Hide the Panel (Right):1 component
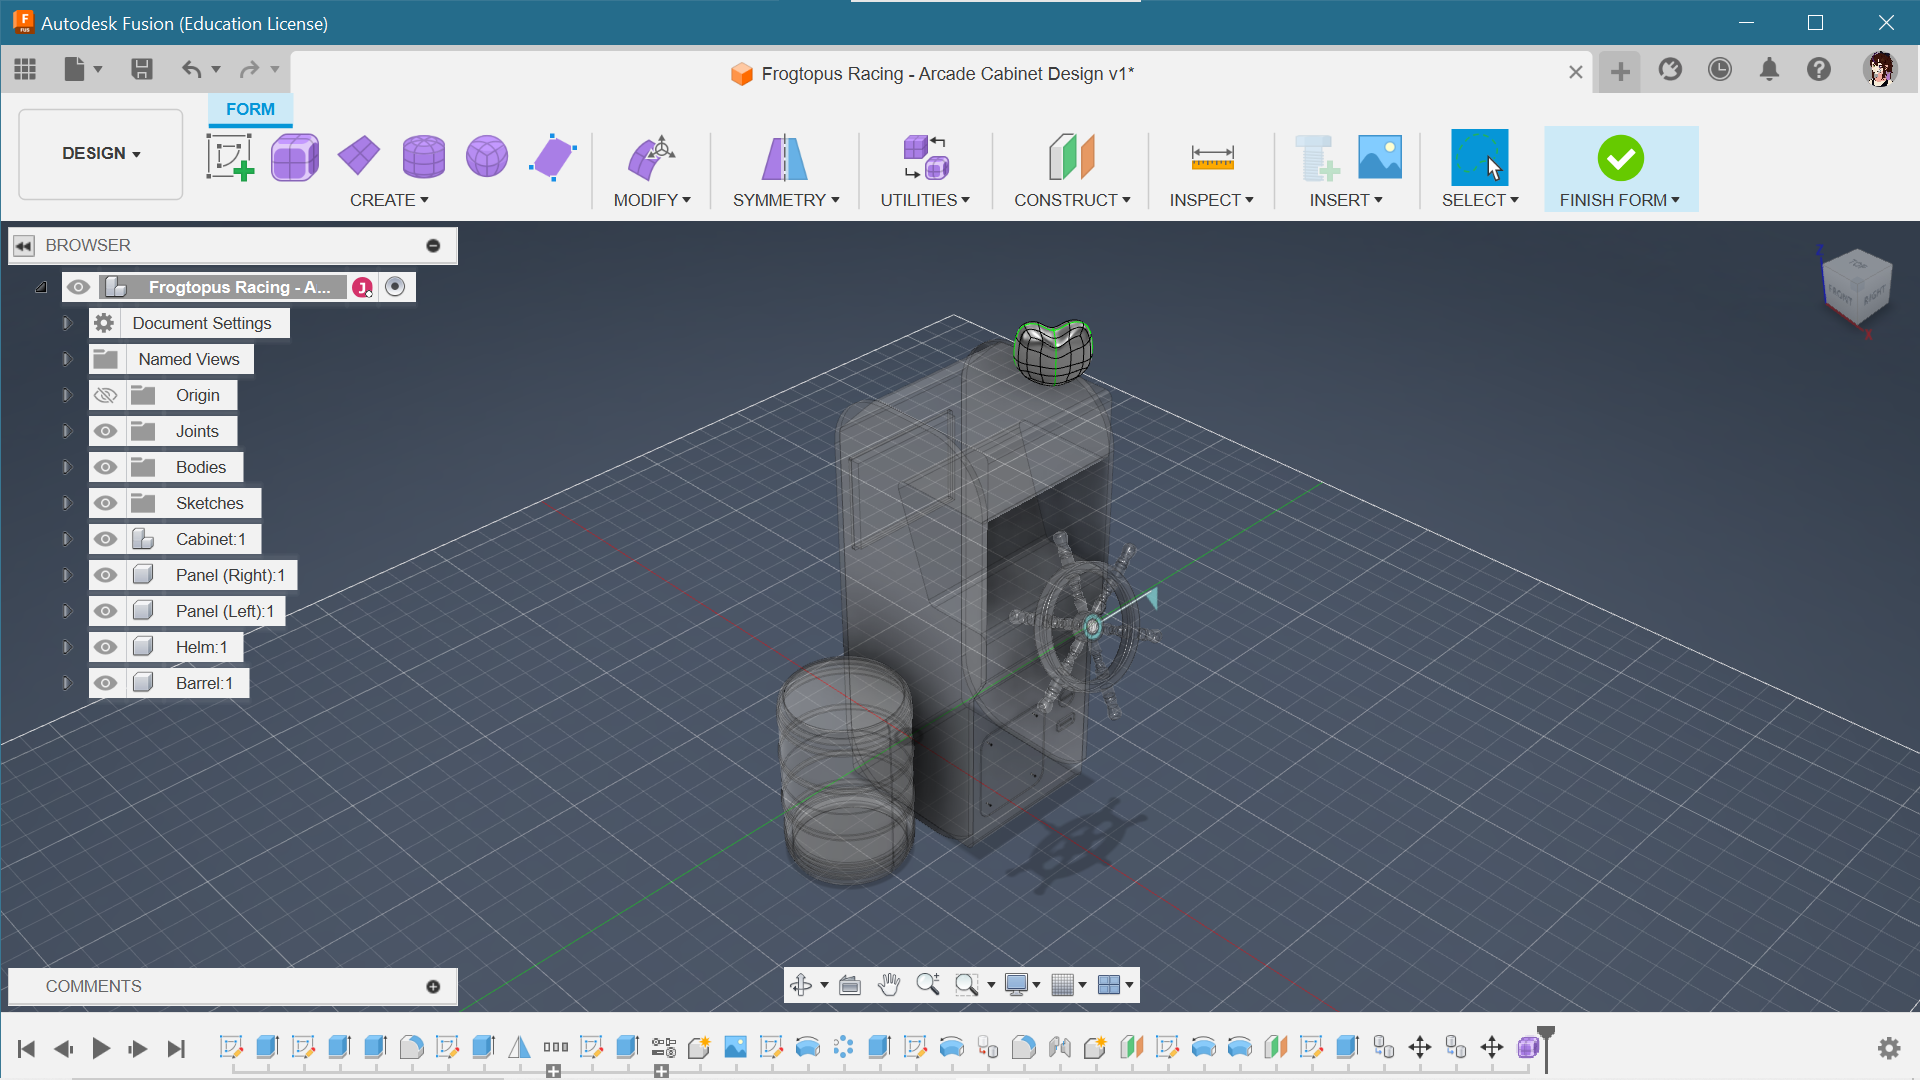The image size is (1920, 1080). (x=106, y=575)
